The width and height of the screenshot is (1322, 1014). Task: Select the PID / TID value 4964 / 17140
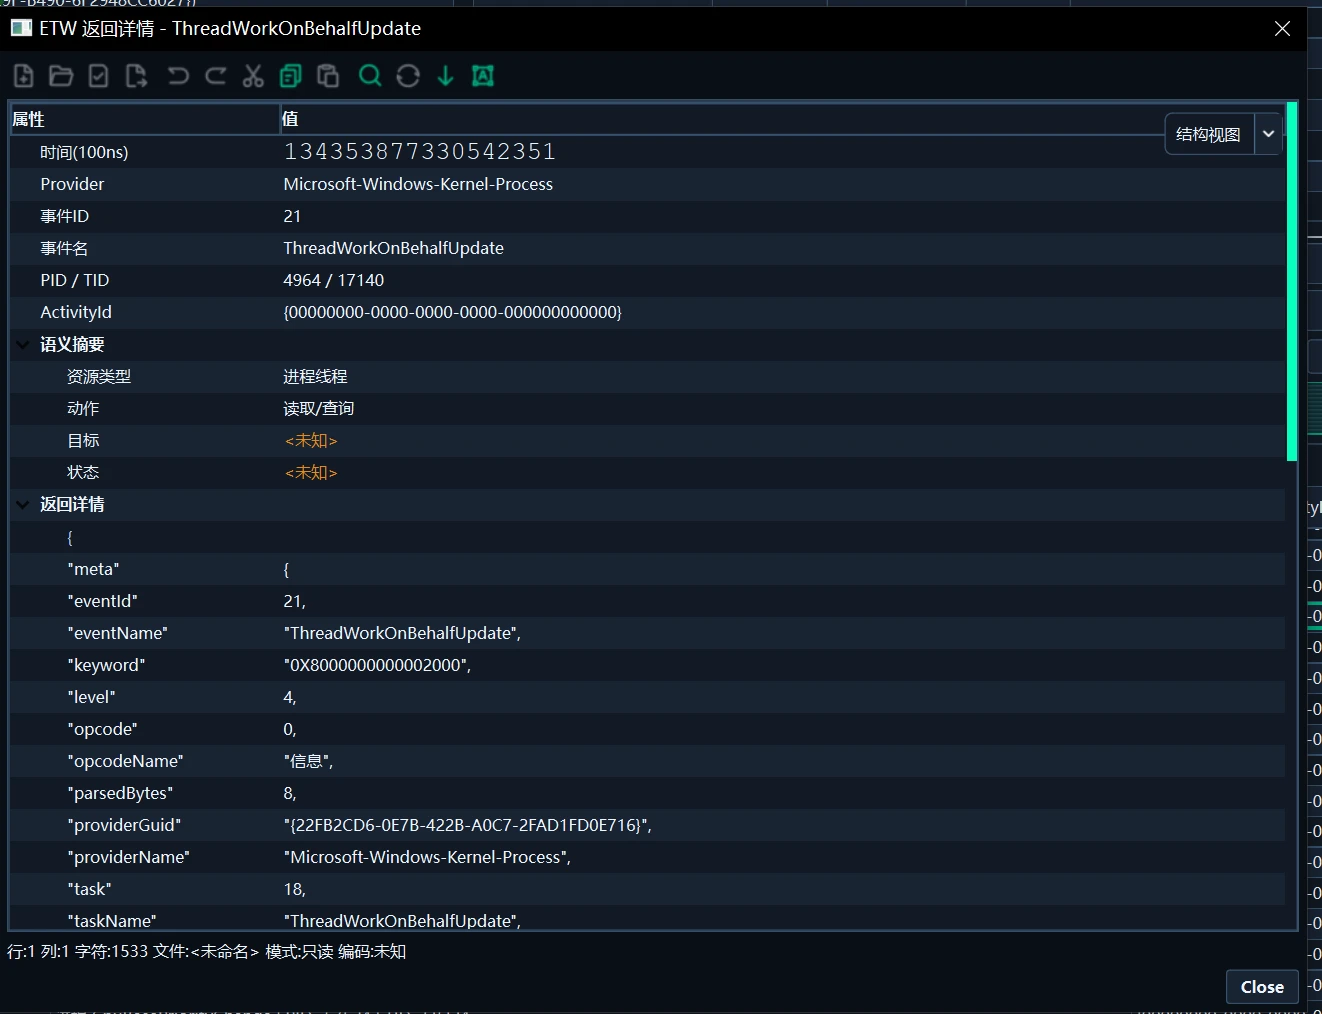333,280
